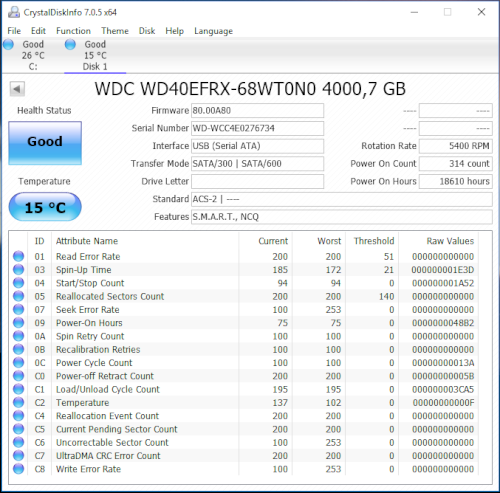The image size is (500, 493).
Task: Click the Power On Count 314 field
Action: pos(456,164)
